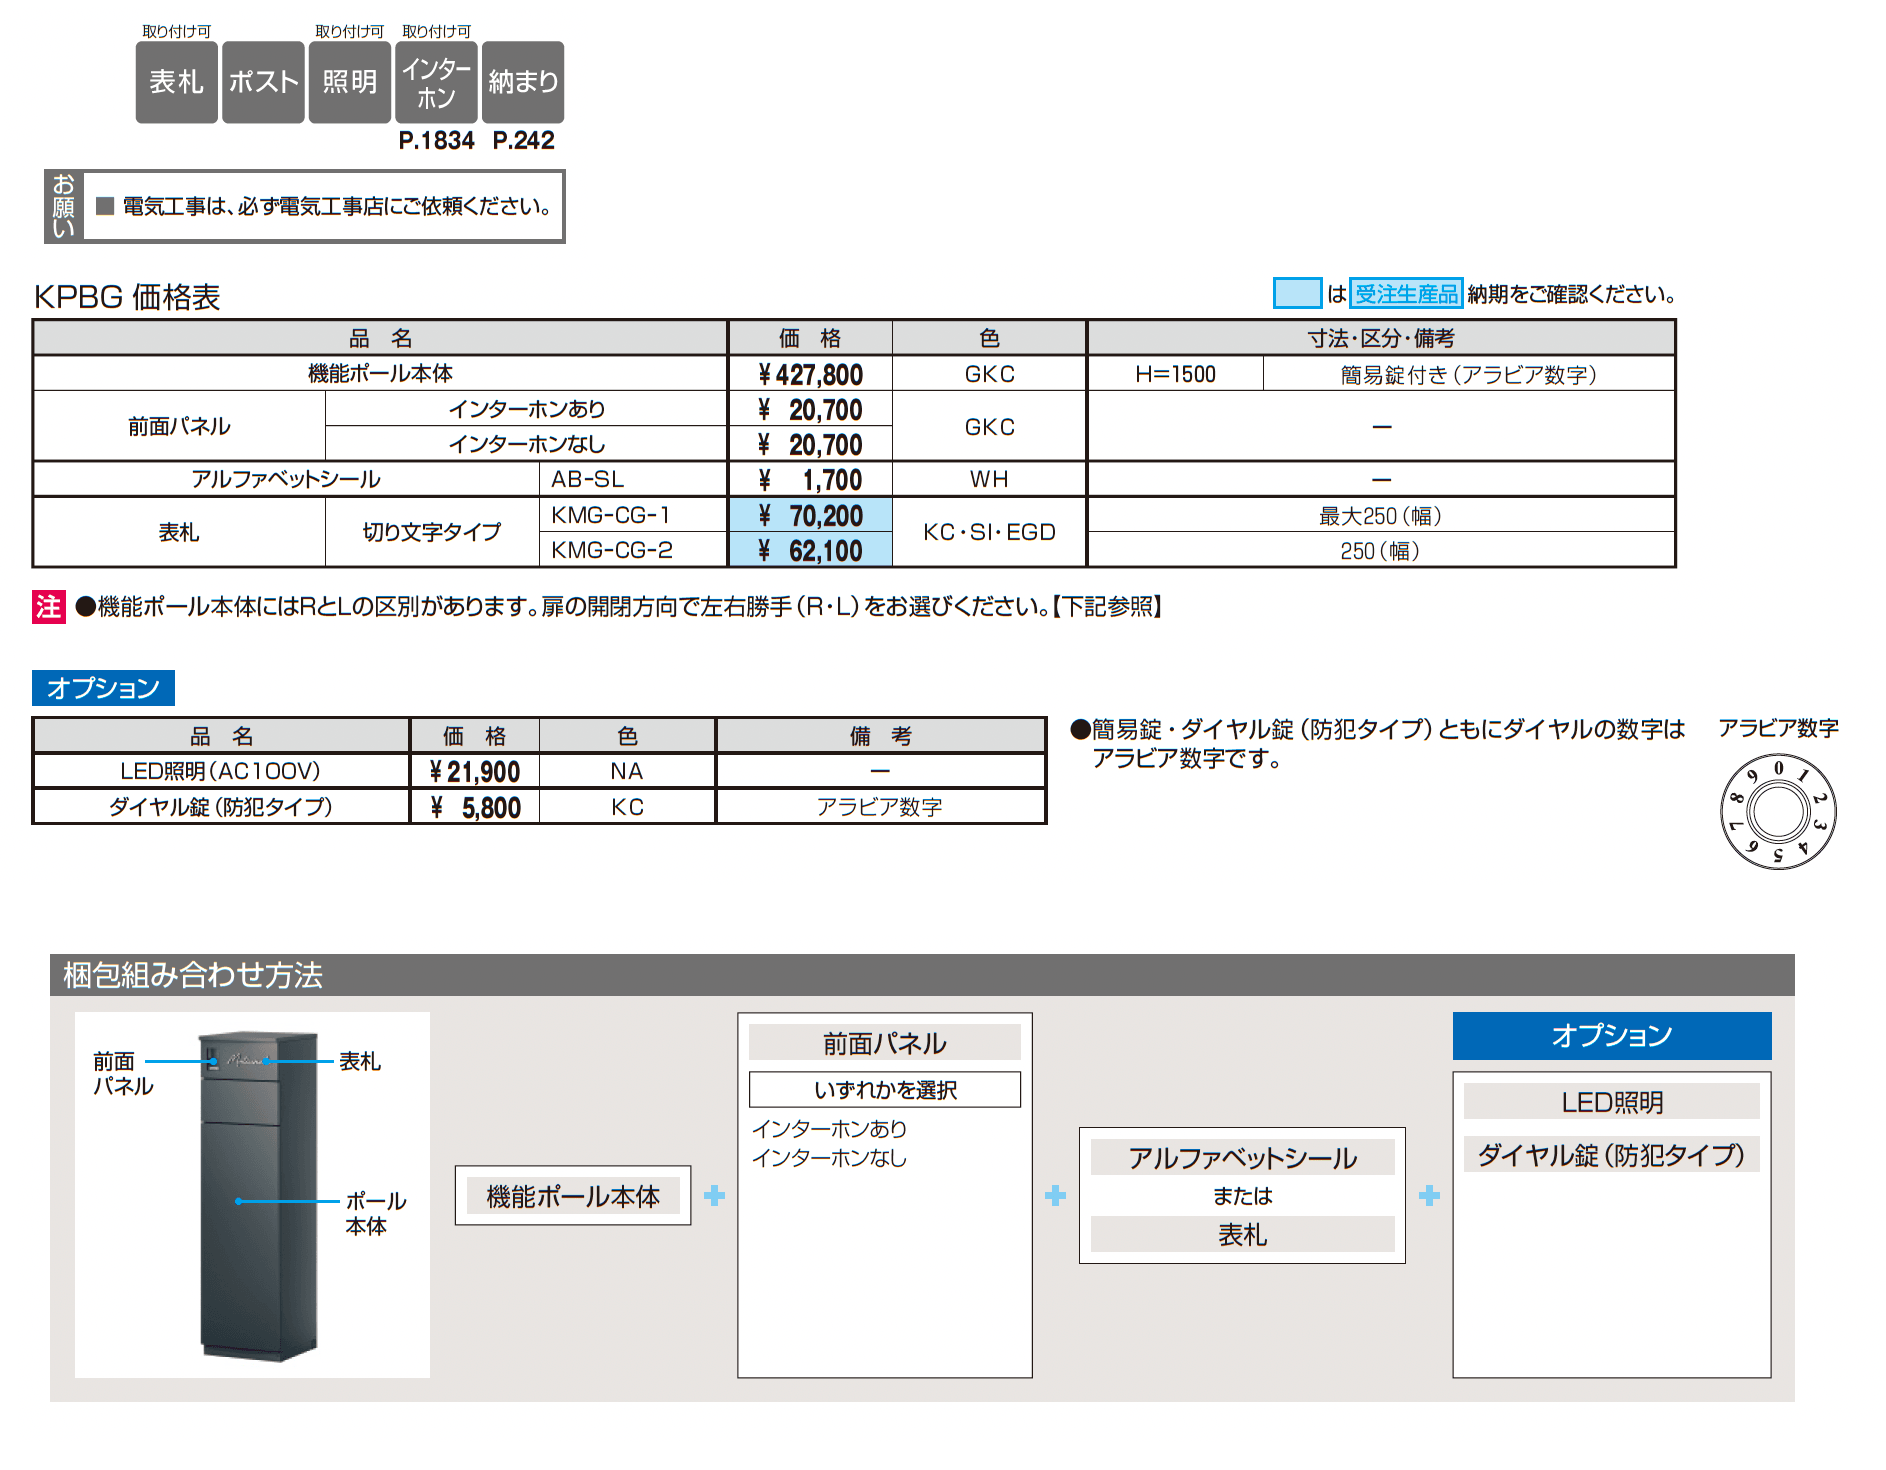
Task: Click price ¥1,700 cell
Action: coord(810,480)
